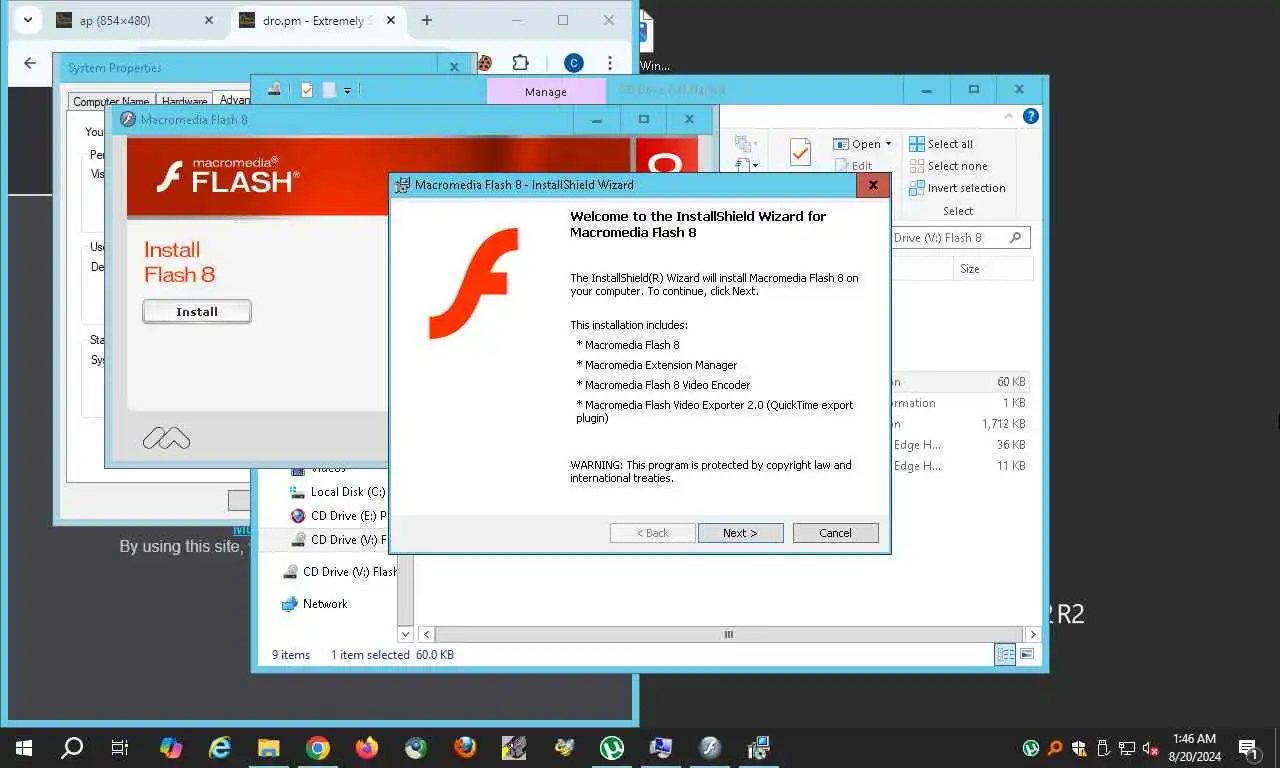Click the horizontal scrollbar thumb in Explorer

pyautogui.click(x=729, y=634)
